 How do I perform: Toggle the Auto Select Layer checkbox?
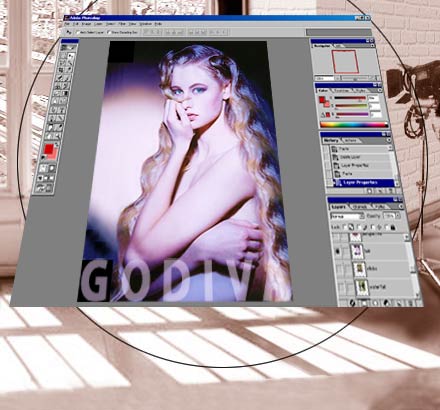[x=78, y=32]
